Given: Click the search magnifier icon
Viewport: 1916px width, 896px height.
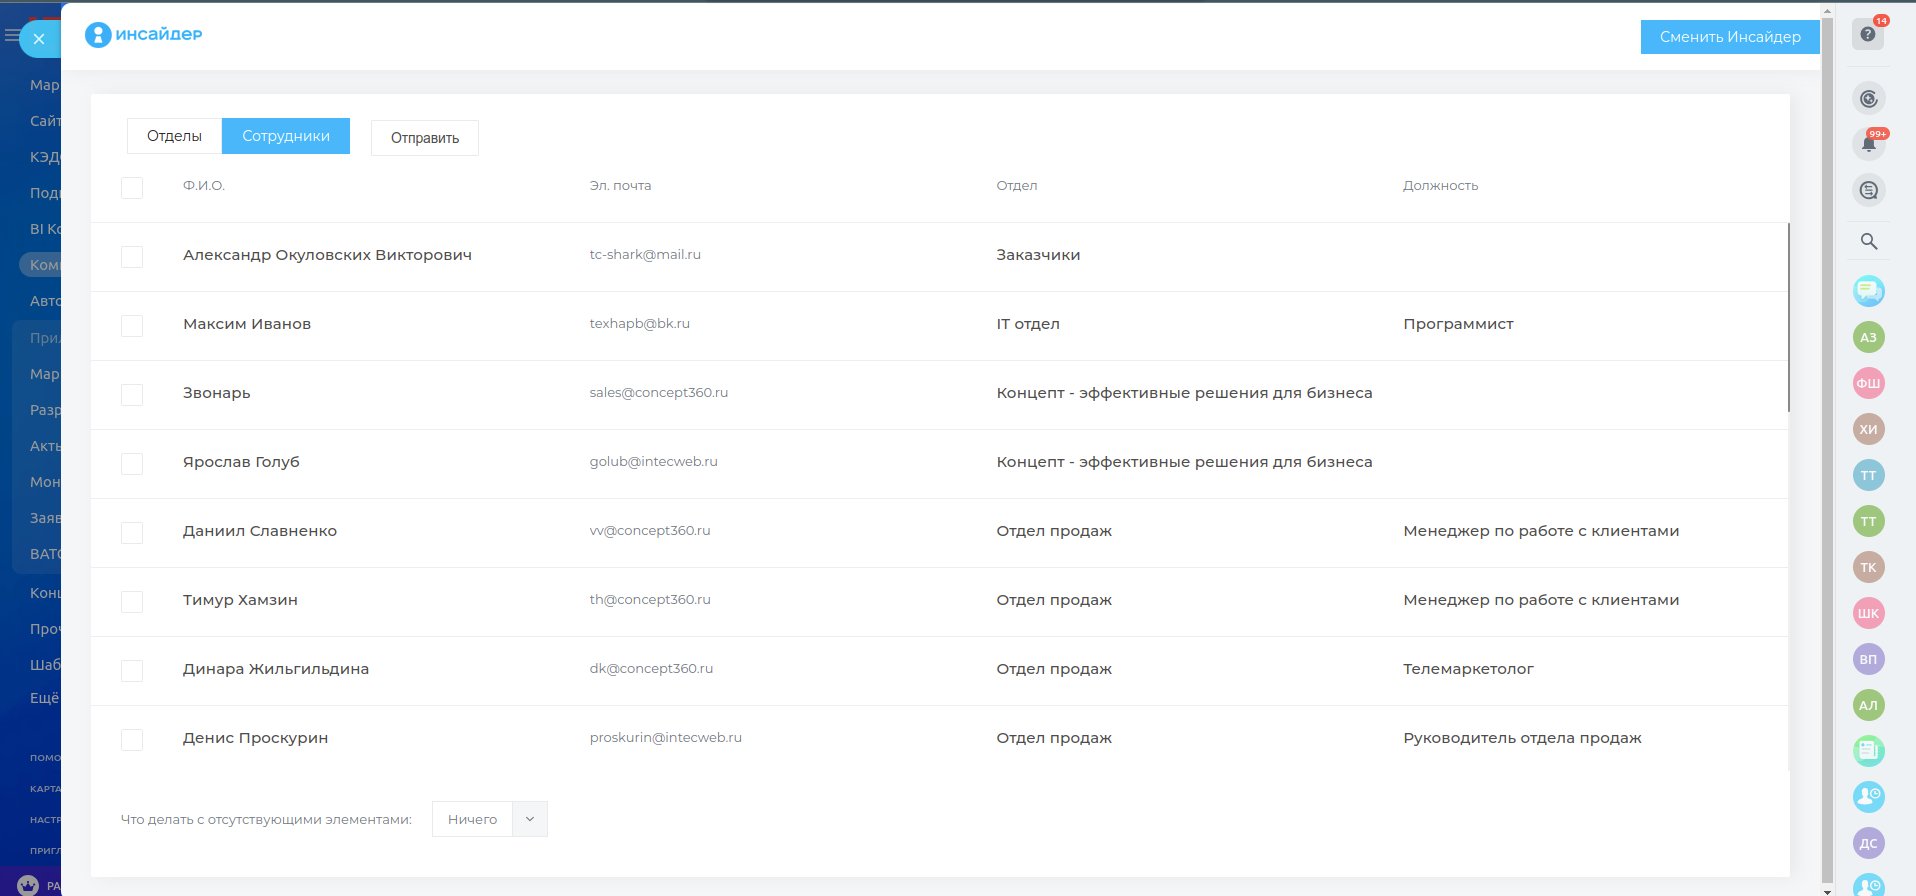Looking at the screenshot, I should point(1868,241).
